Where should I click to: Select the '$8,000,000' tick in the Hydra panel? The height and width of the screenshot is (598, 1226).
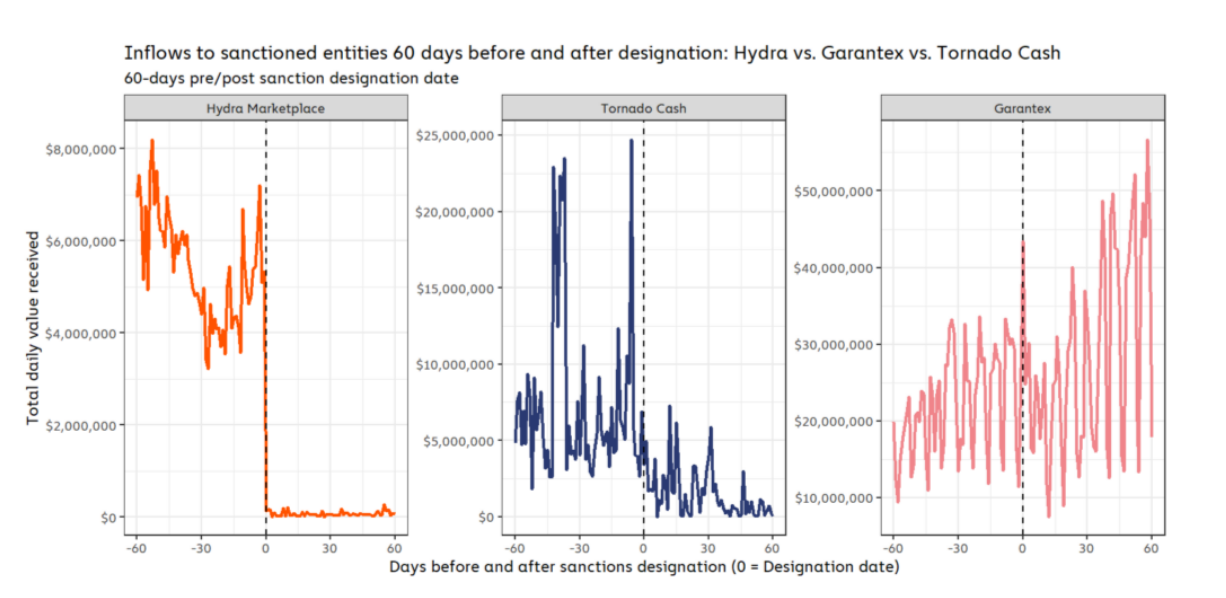(82, 149)
